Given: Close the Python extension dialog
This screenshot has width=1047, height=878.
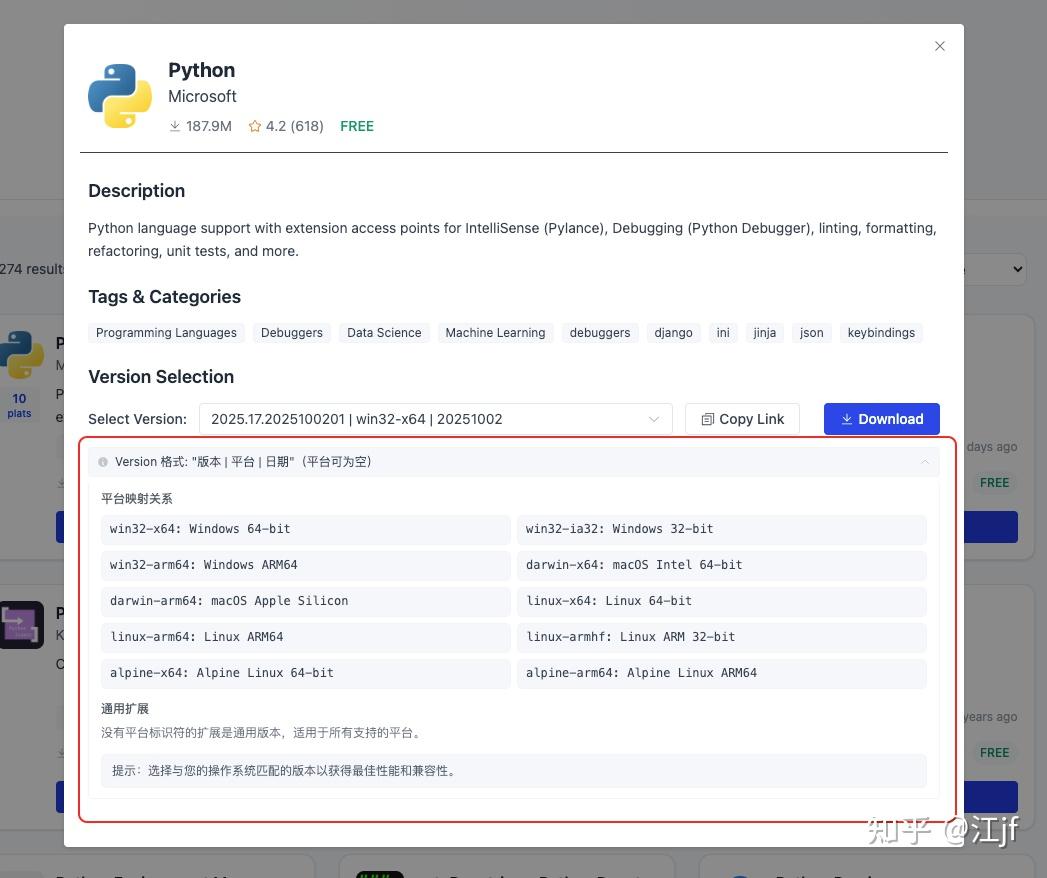Looking at the screenshot, I should click(939, 46).
